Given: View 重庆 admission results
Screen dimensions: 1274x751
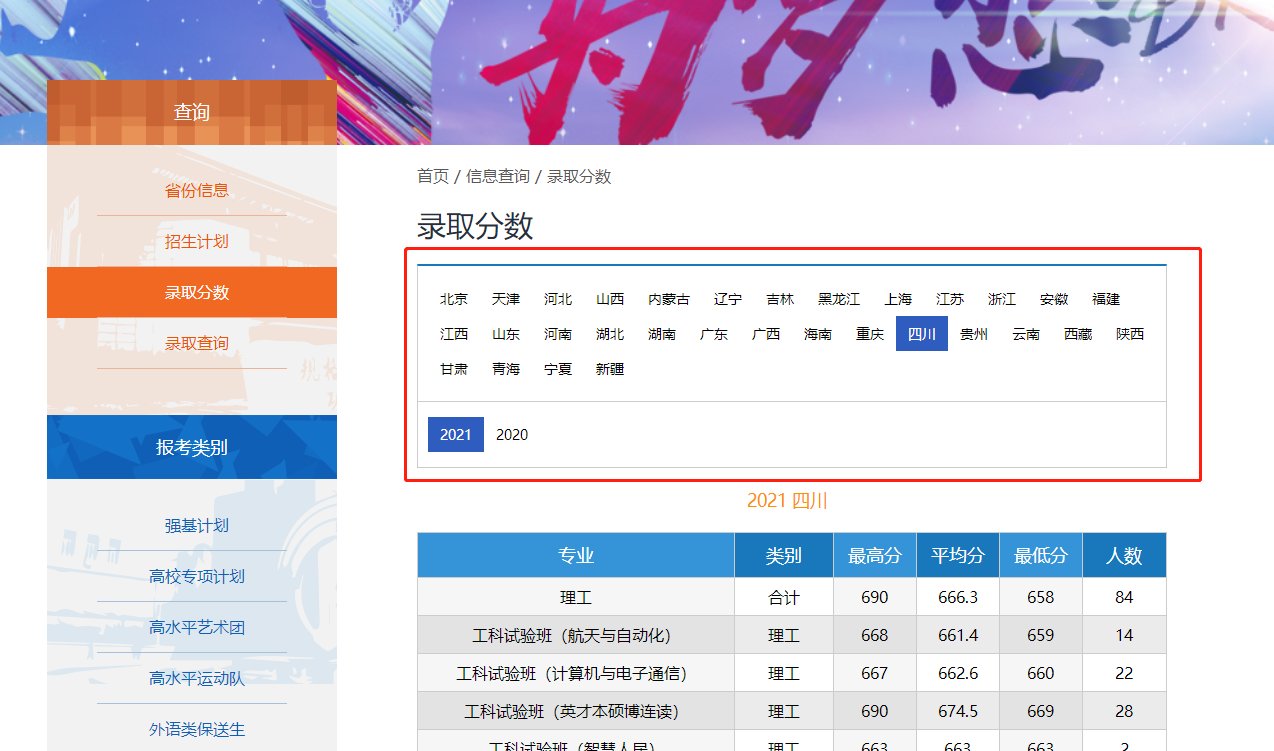Looking at the screenshot, I should click(x=869, y=334).
